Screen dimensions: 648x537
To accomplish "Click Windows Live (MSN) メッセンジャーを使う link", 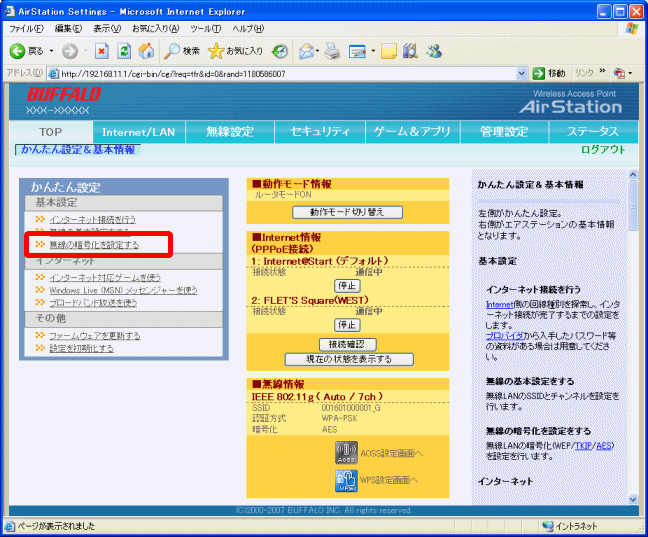I will [123, 290].
